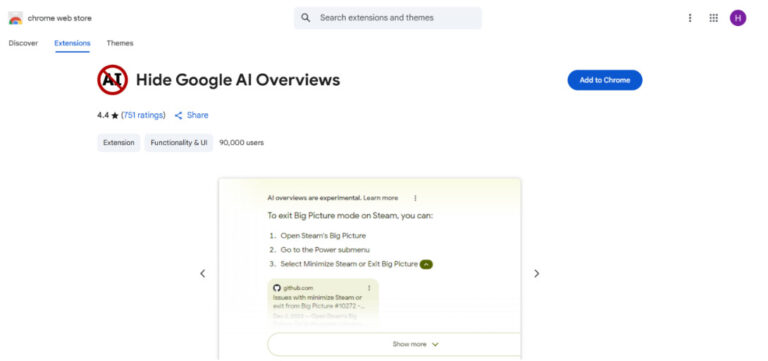Select the Extensions tab
Viewport: 768px width, 361px height.
point(72,43)
